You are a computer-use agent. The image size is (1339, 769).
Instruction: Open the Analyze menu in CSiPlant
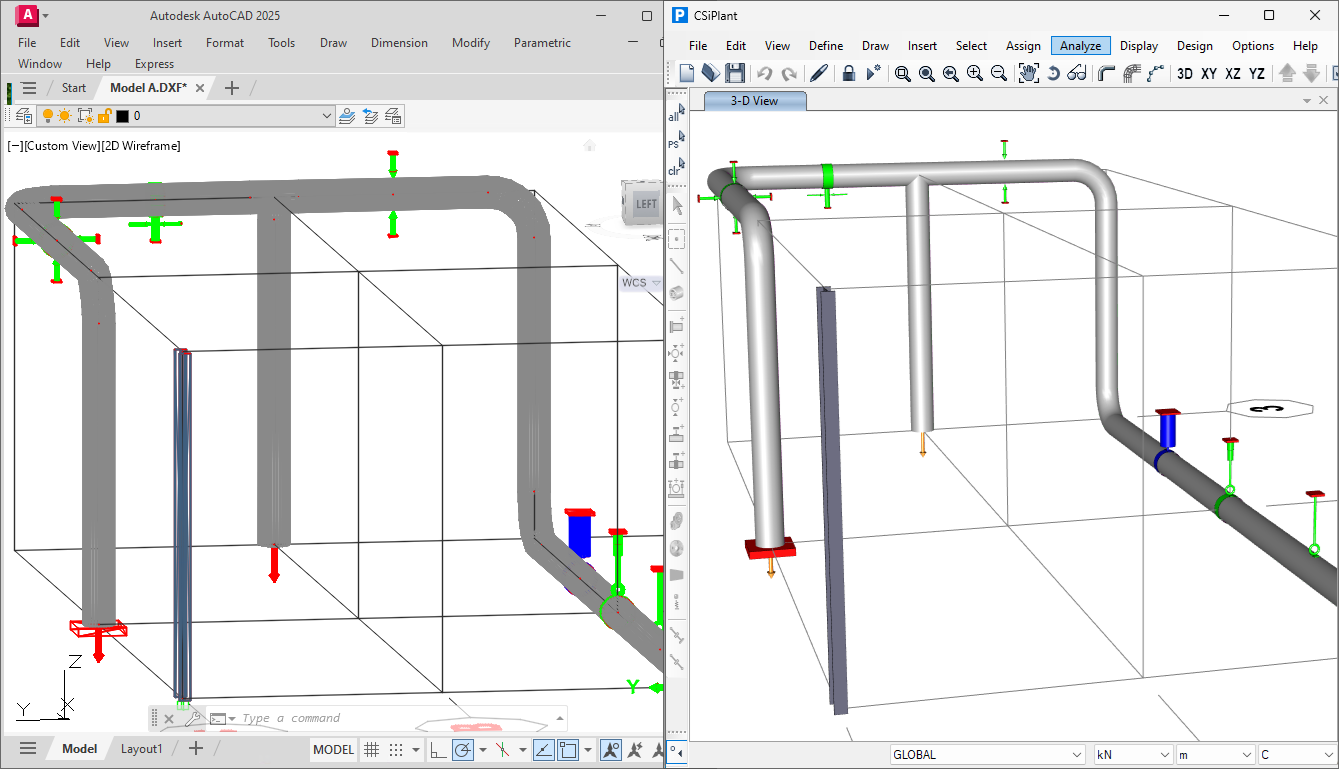(1080, 46)
